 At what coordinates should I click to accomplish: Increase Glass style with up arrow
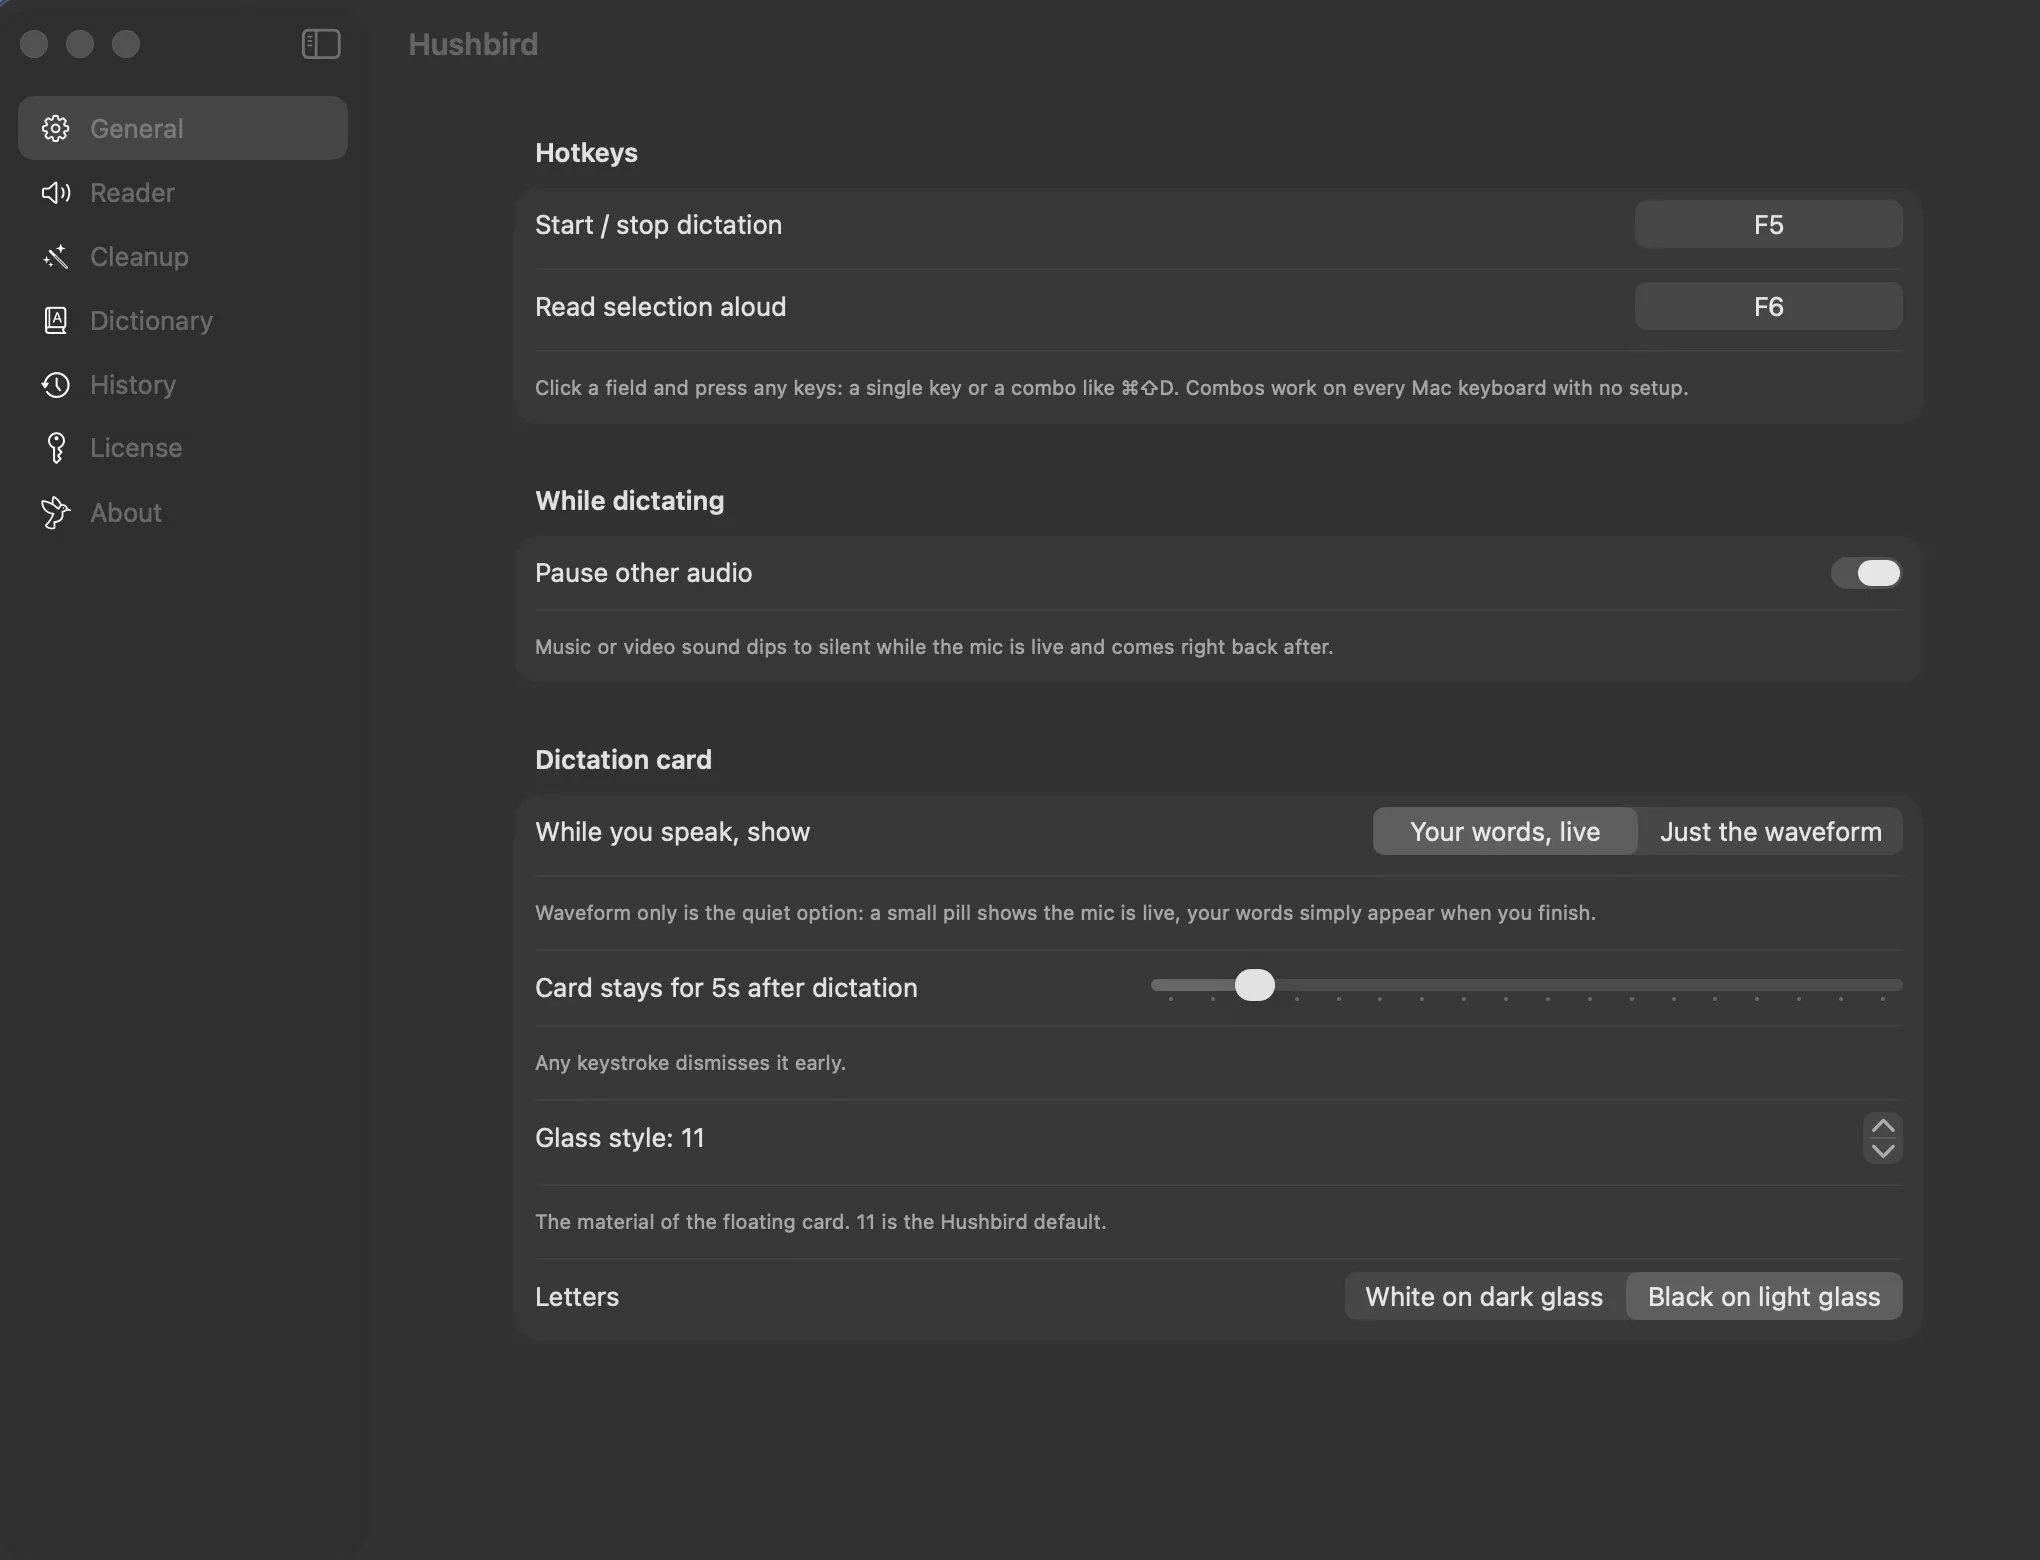click(x=1883, y=1126)
